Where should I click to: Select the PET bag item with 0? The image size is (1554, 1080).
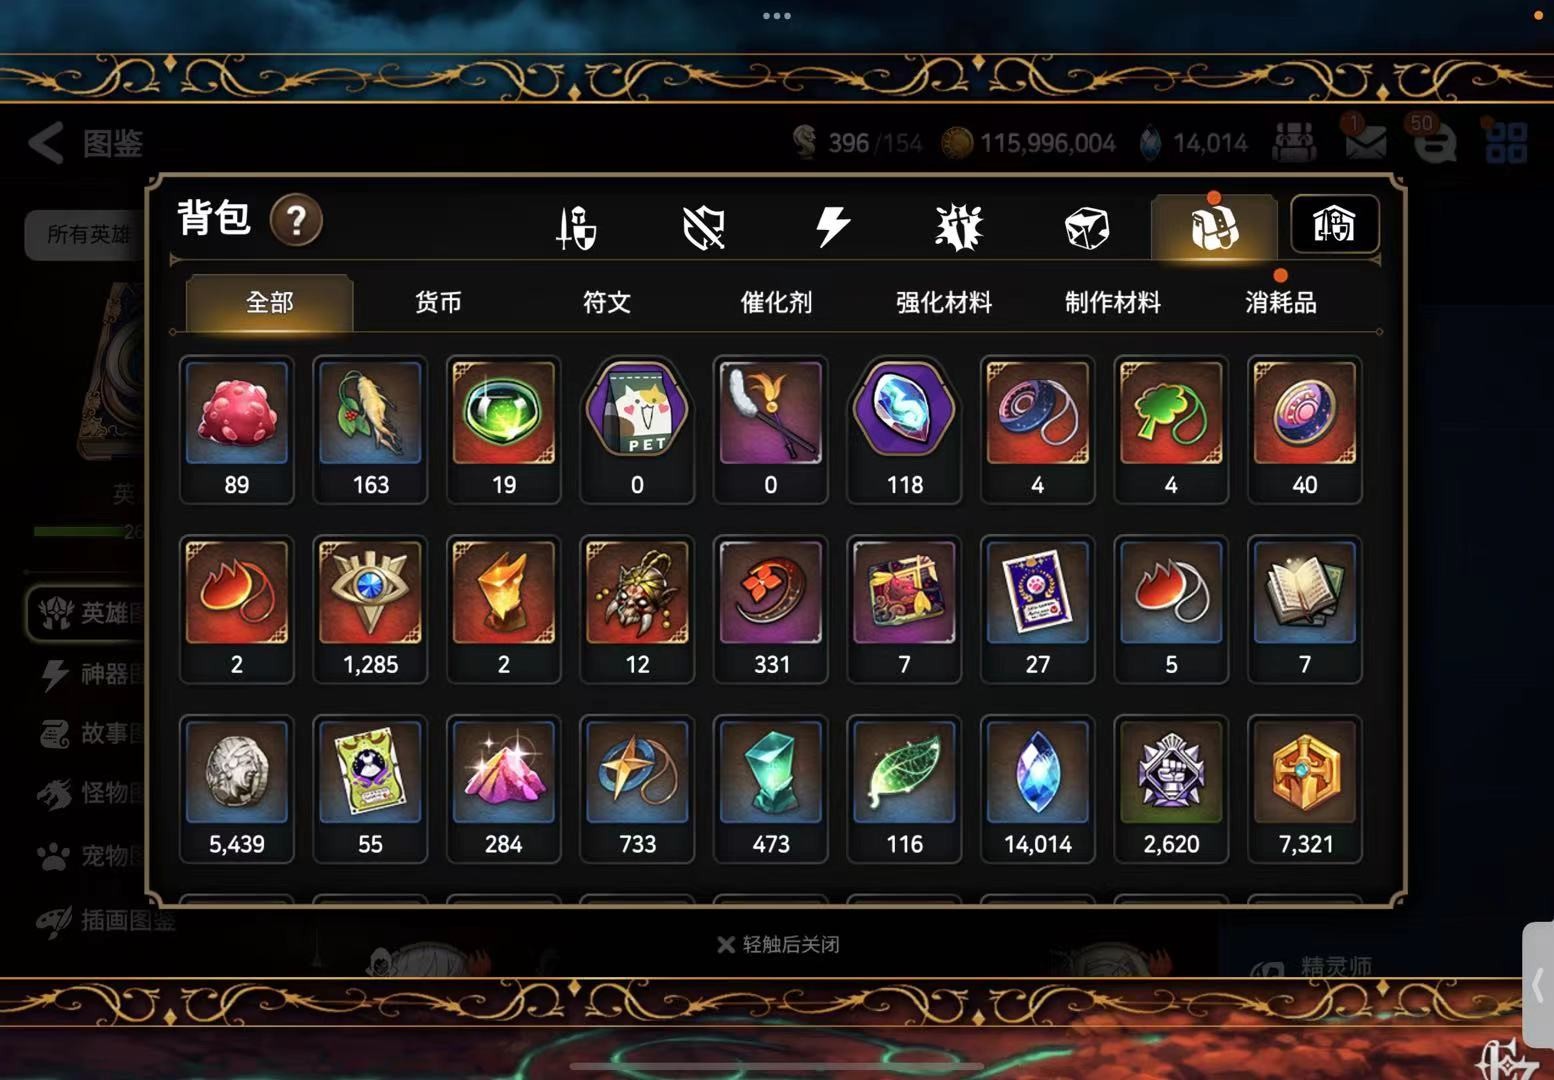[637, 429]
